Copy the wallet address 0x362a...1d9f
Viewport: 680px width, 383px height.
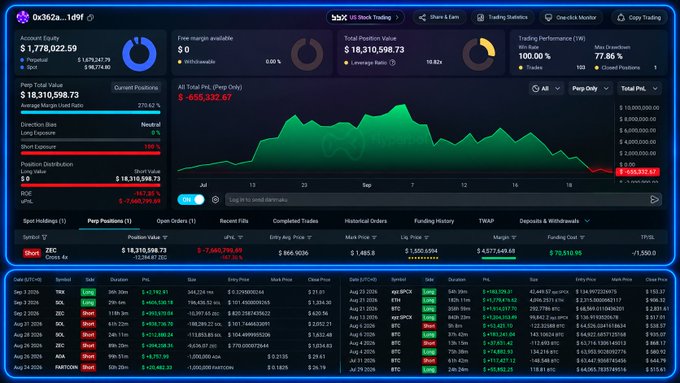[x=90, y=18]
